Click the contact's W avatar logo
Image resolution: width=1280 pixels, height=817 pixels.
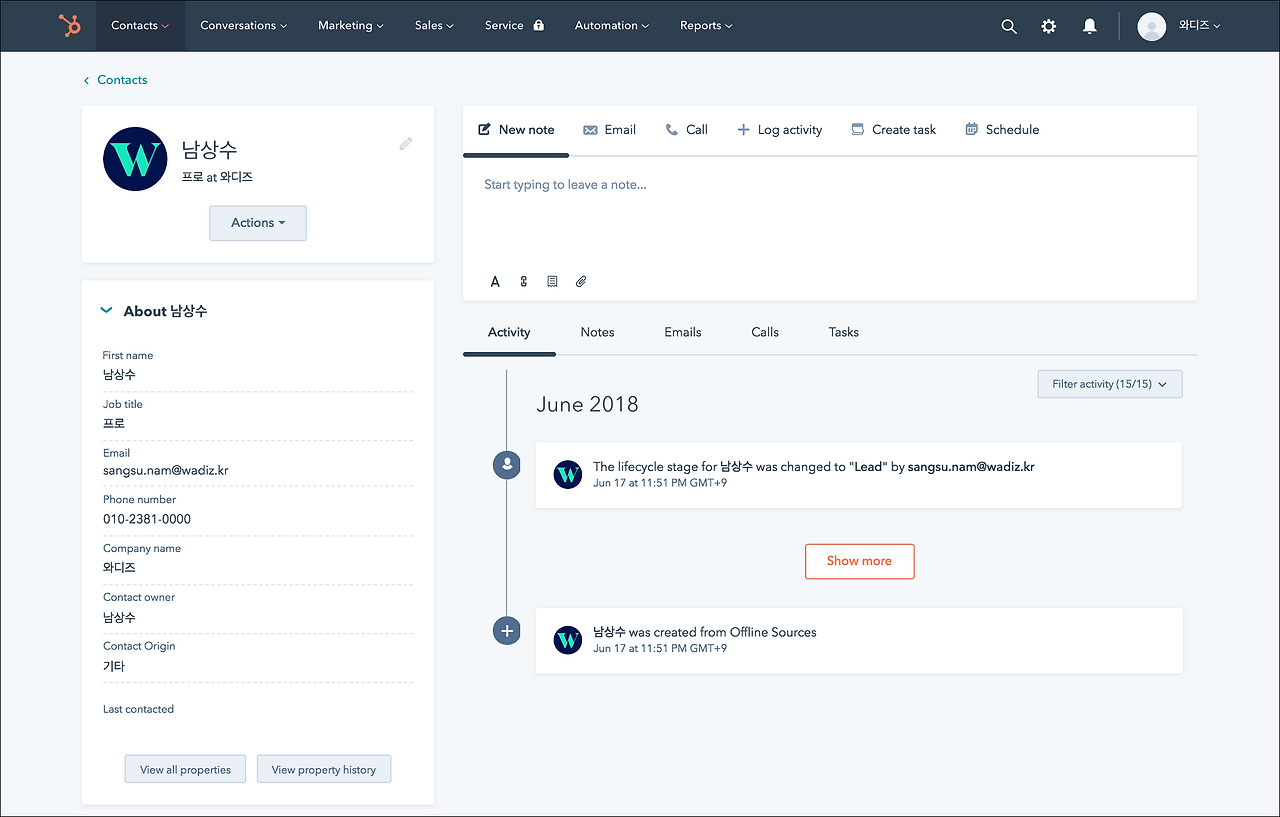pyautogui.click(x=135, y=159)
